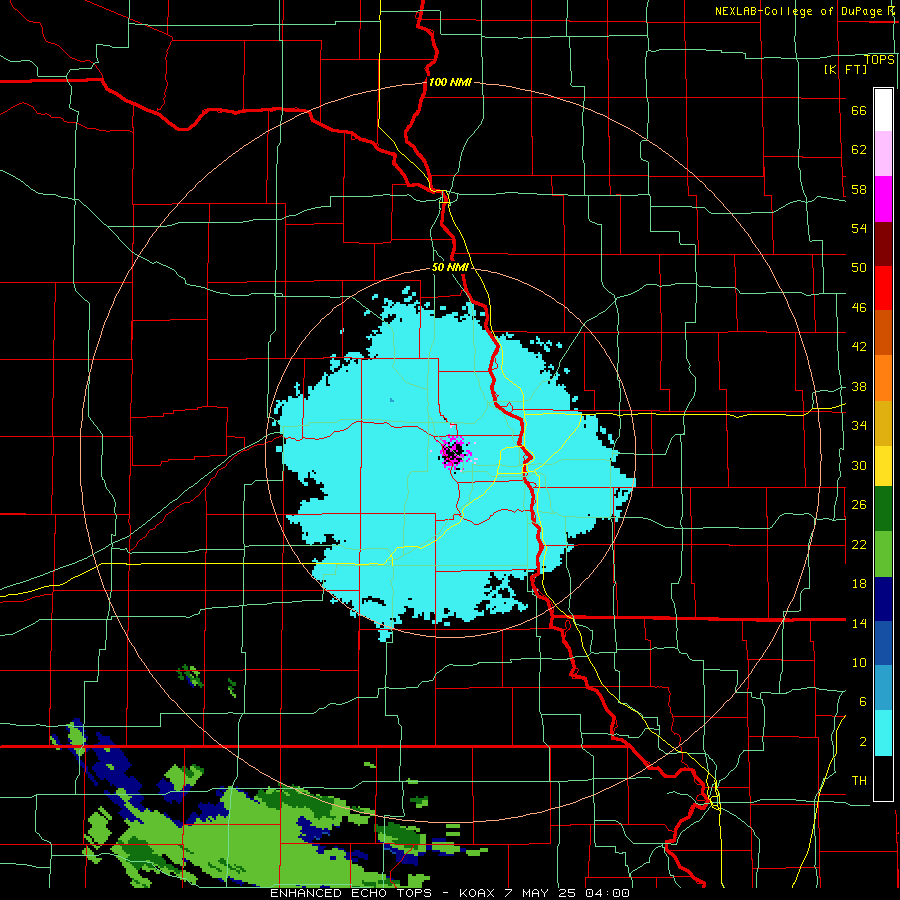Click the light blue 10 kft legend swatch
Viewport: 900px width, 900px height.
pyautogui.click(x=883, y=688)
